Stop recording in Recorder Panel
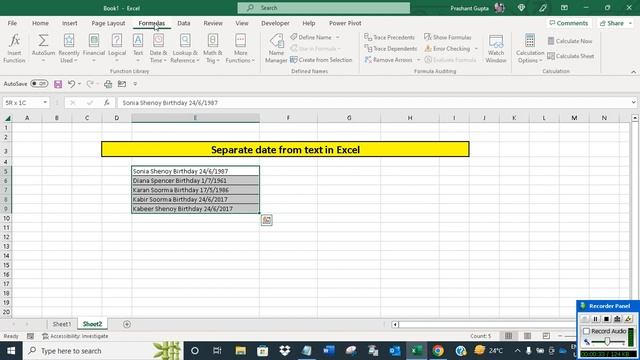 pos(607,319)
